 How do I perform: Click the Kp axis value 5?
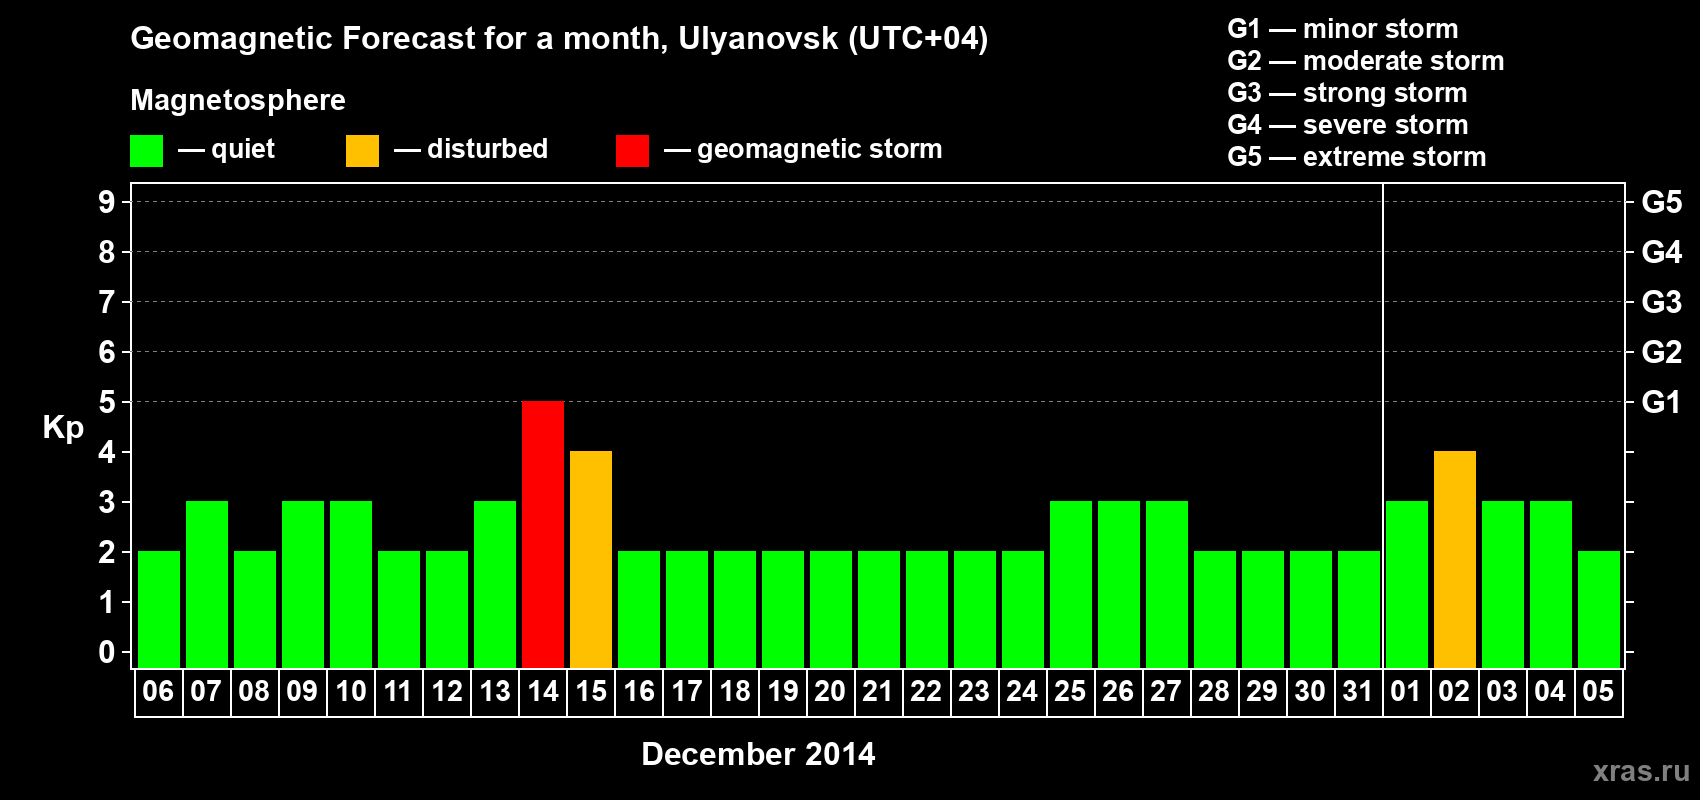point(107,402)
